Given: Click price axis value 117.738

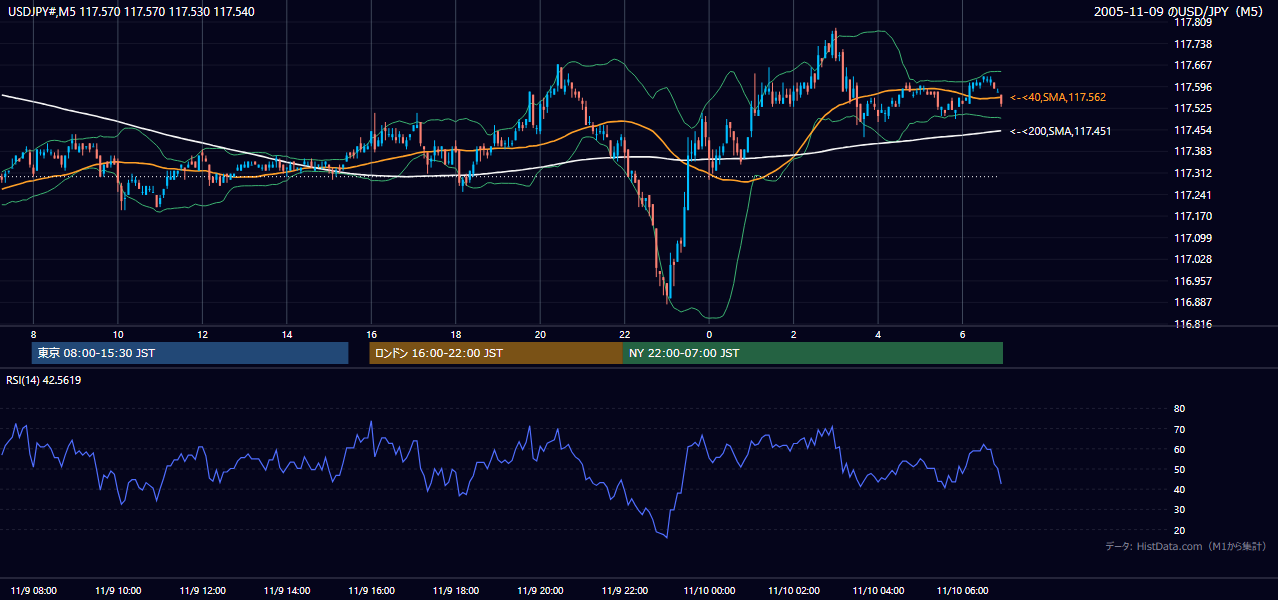Looking at the screenshot, I should point(1192,44).
